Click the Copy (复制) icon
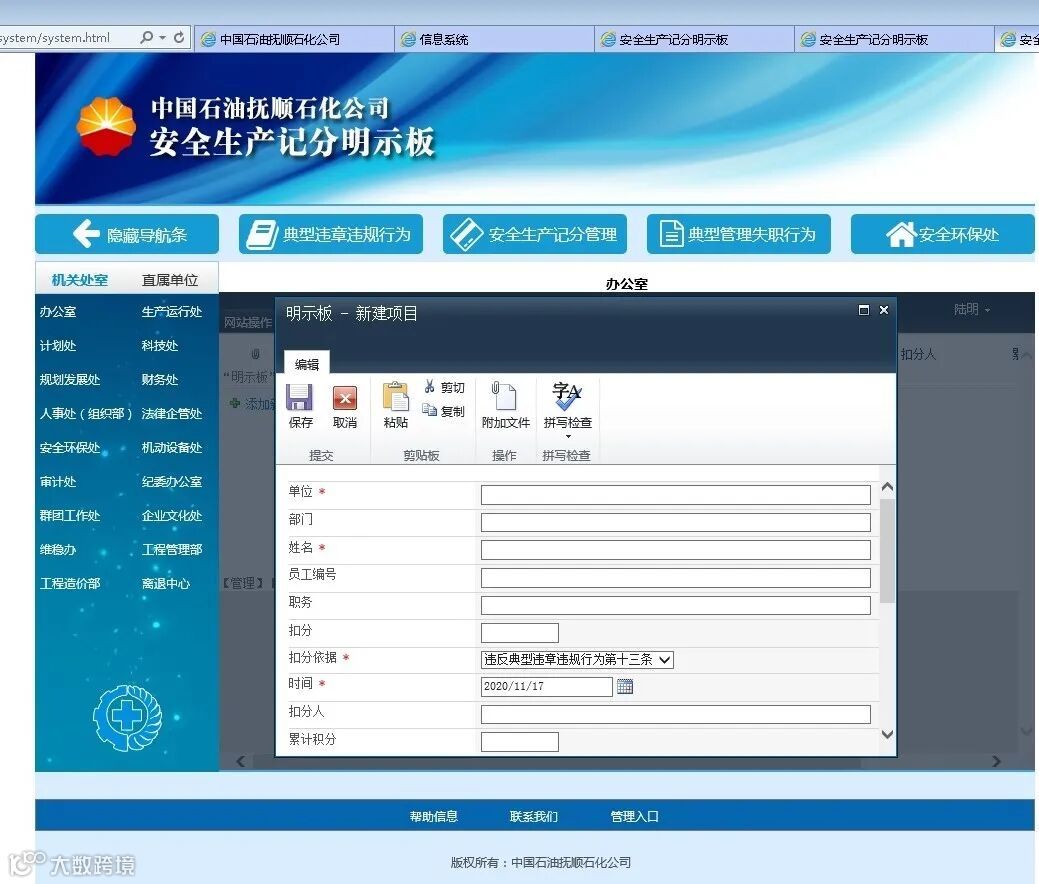This screenshot has height=884, width=1039. pyautogui.click(x=429, y=410)
